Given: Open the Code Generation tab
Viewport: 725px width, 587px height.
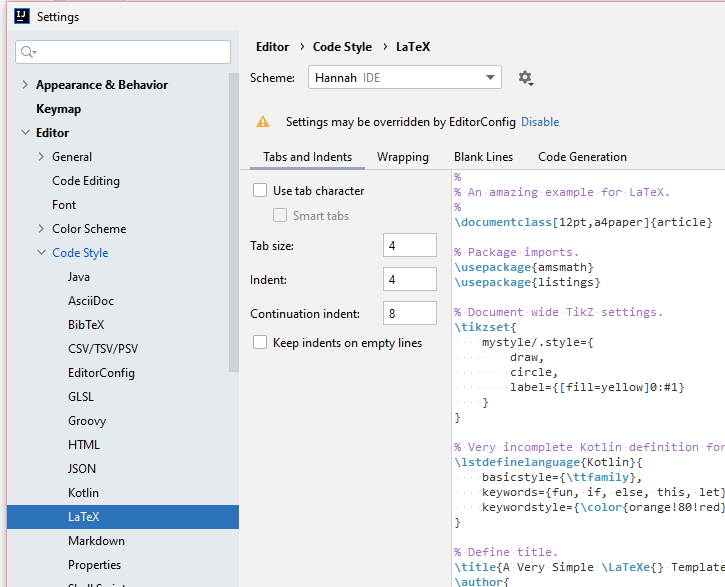Looking at the screenshot, I should tap(582, 157).
